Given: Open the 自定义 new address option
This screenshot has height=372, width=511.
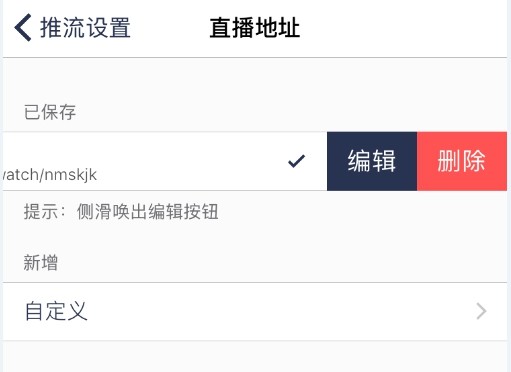Looking at the screenshot, I should pyautogui.click(x=255, y=311).
